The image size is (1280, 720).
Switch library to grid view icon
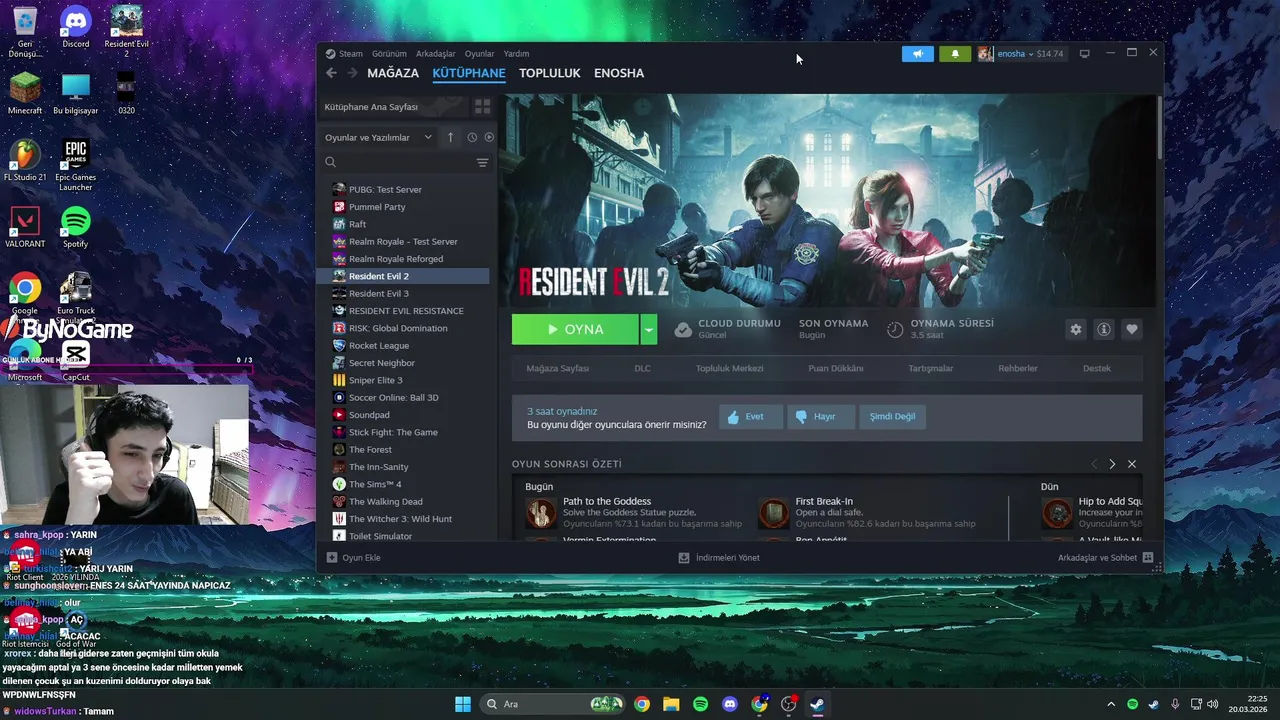[x=482, y=107]
